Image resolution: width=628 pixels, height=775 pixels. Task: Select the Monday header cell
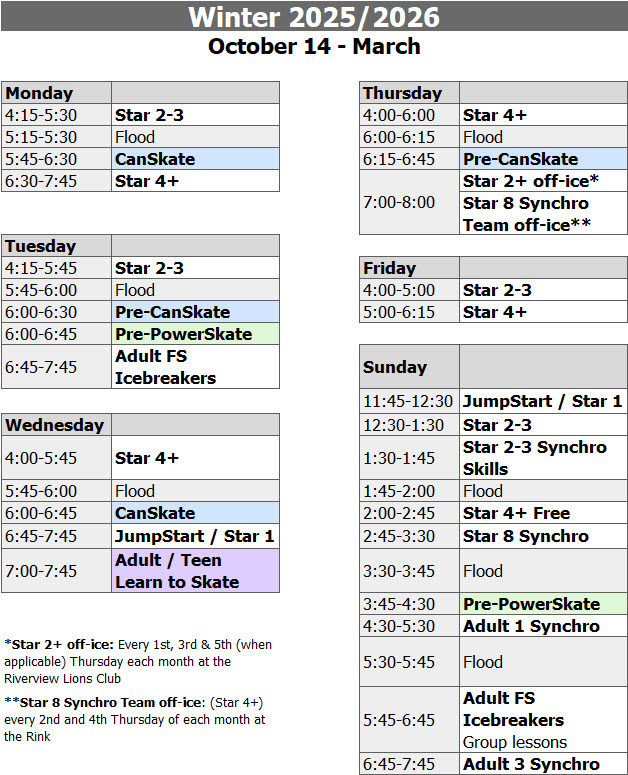tap(57, 93)
